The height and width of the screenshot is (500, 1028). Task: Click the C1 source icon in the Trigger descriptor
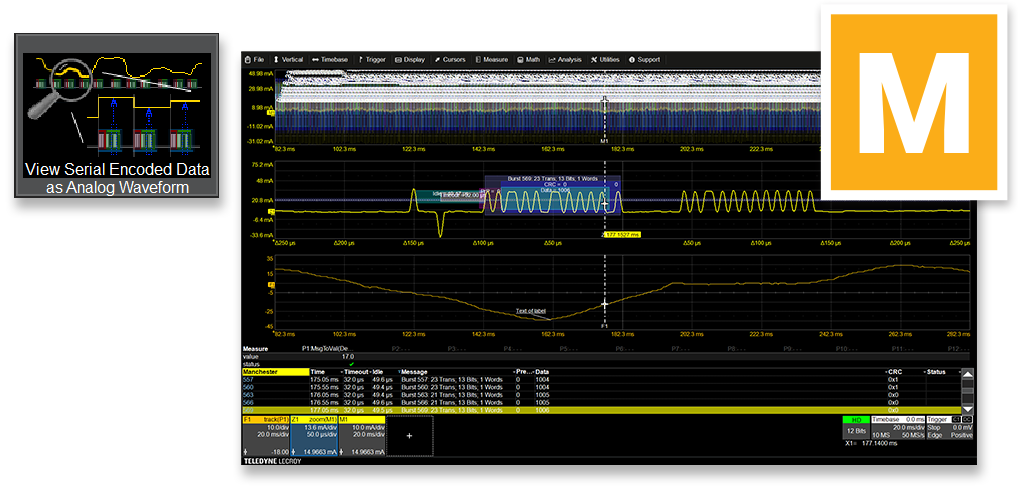coord(957,419)
